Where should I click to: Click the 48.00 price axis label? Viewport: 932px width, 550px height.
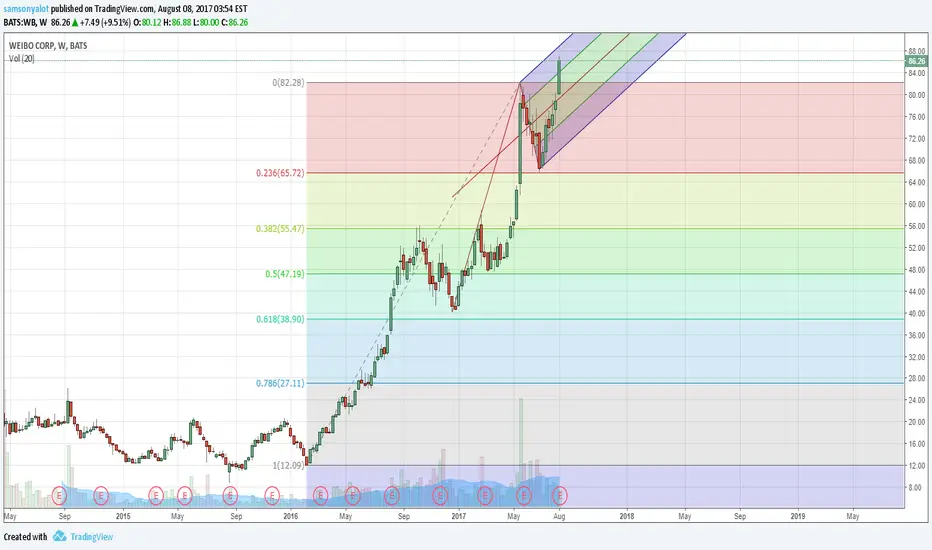coord(917,269)
